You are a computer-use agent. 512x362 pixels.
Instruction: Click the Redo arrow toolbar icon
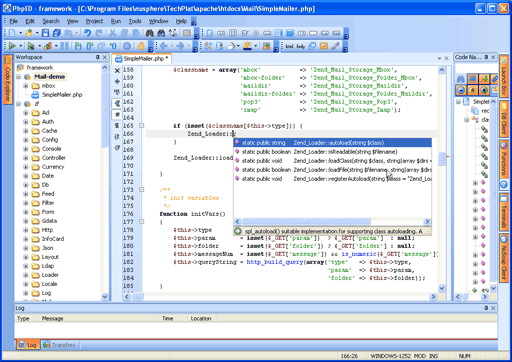[x=99, y=33]
